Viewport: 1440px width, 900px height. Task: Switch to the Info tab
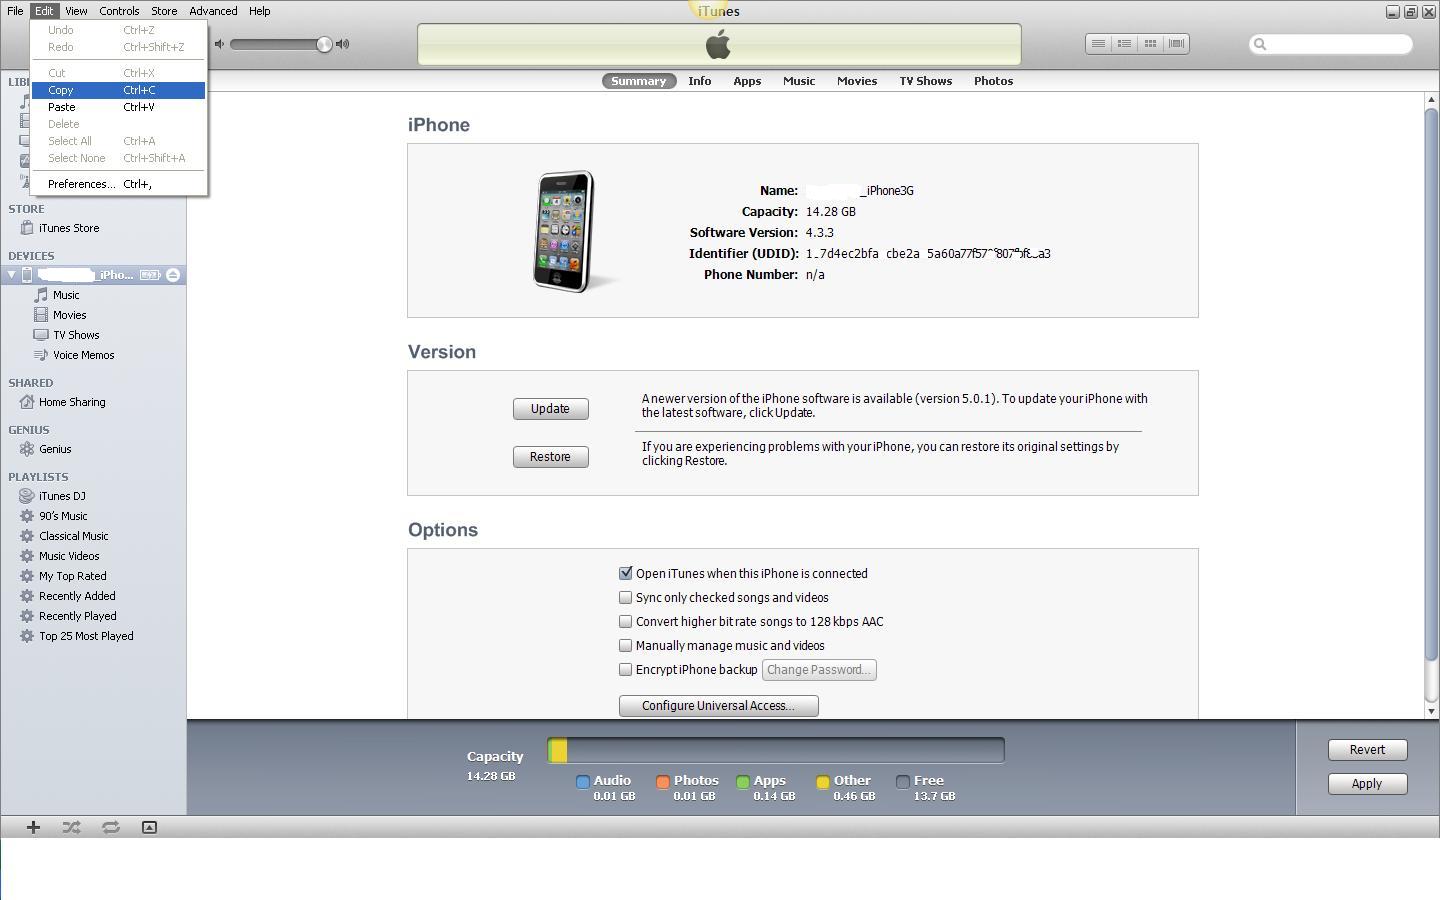(x=700, y=81)
